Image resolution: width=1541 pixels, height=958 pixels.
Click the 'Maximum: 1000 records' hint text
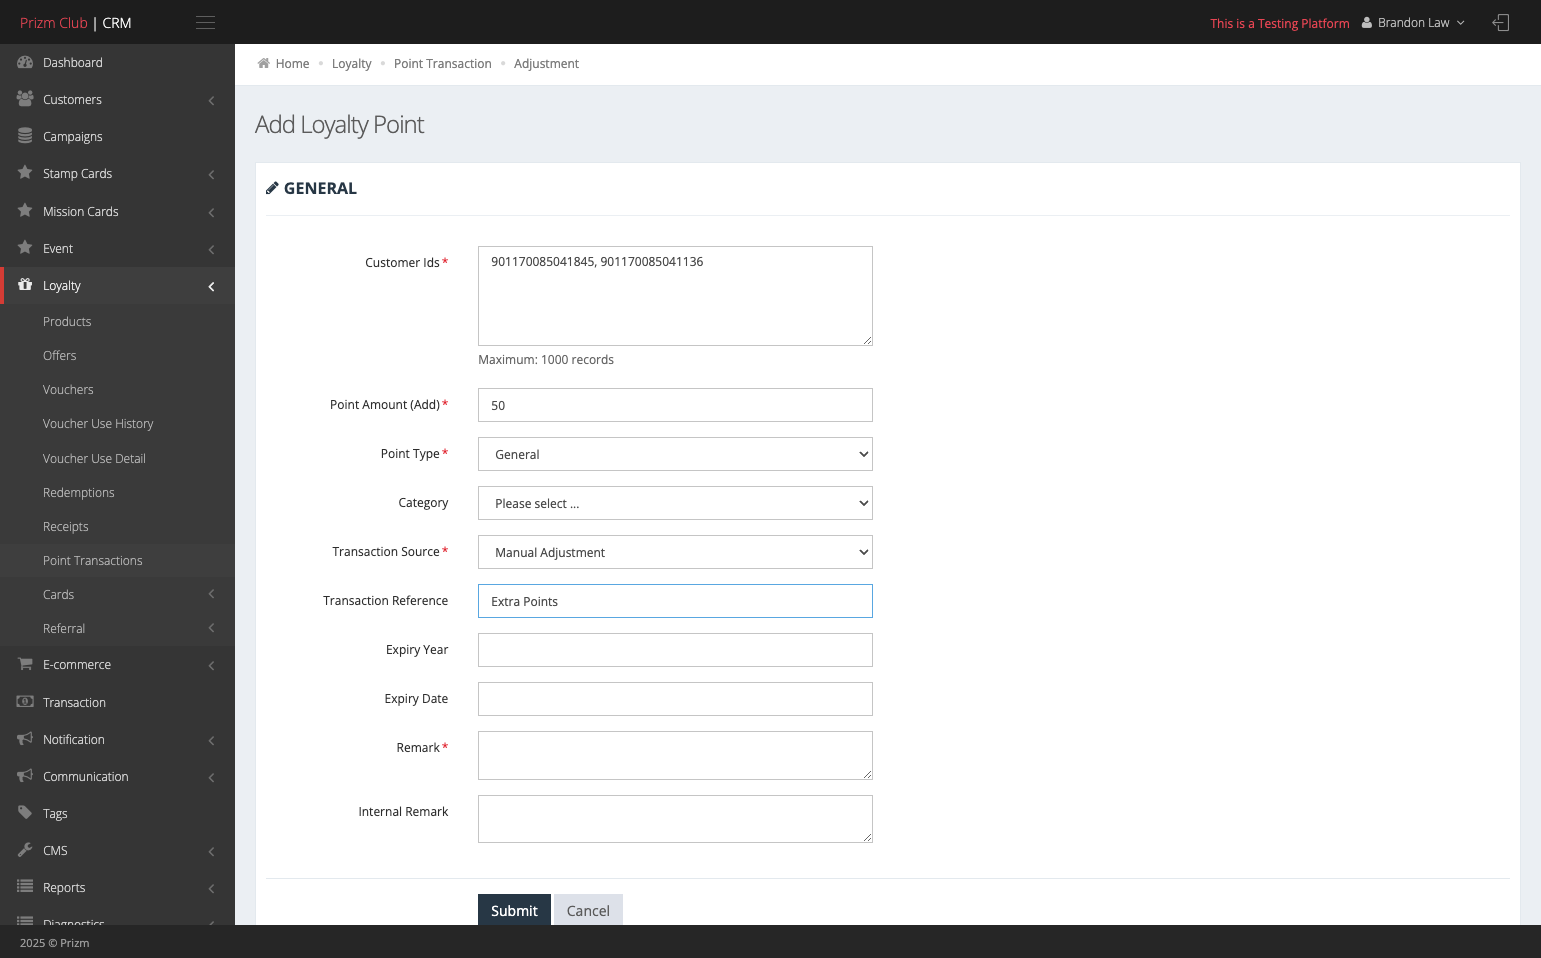546,359
